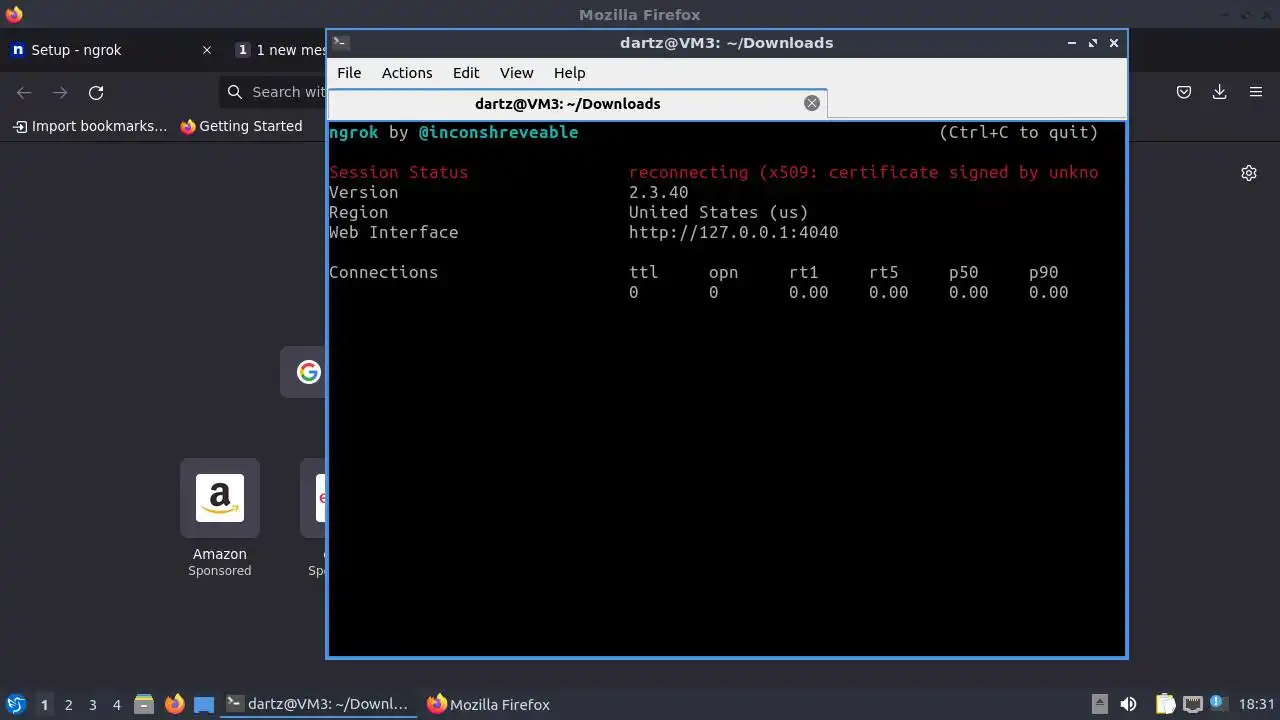
Task: Switch to workspace 1
Action: coord(44,704)
